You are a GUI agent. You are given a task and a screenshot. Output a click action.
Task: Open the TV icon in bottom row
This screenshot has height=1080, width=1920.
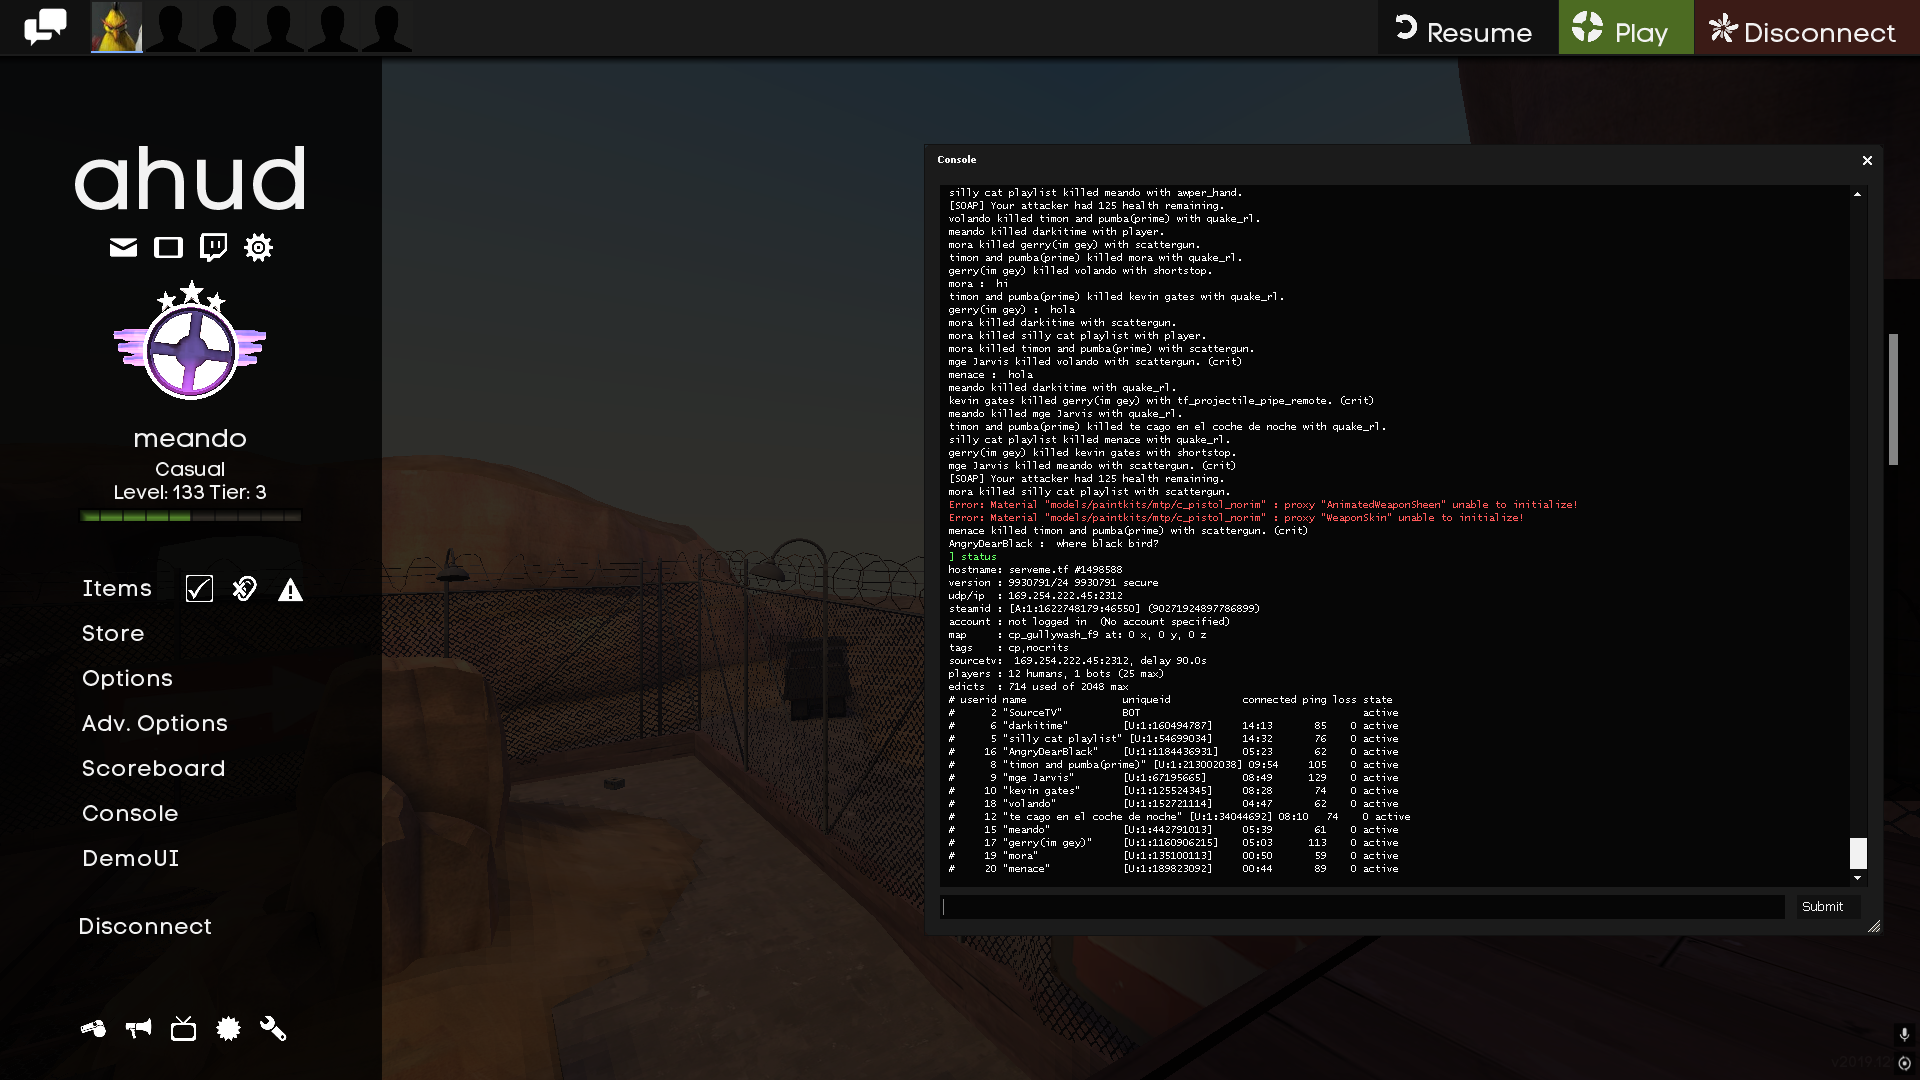coord(183,1028)
